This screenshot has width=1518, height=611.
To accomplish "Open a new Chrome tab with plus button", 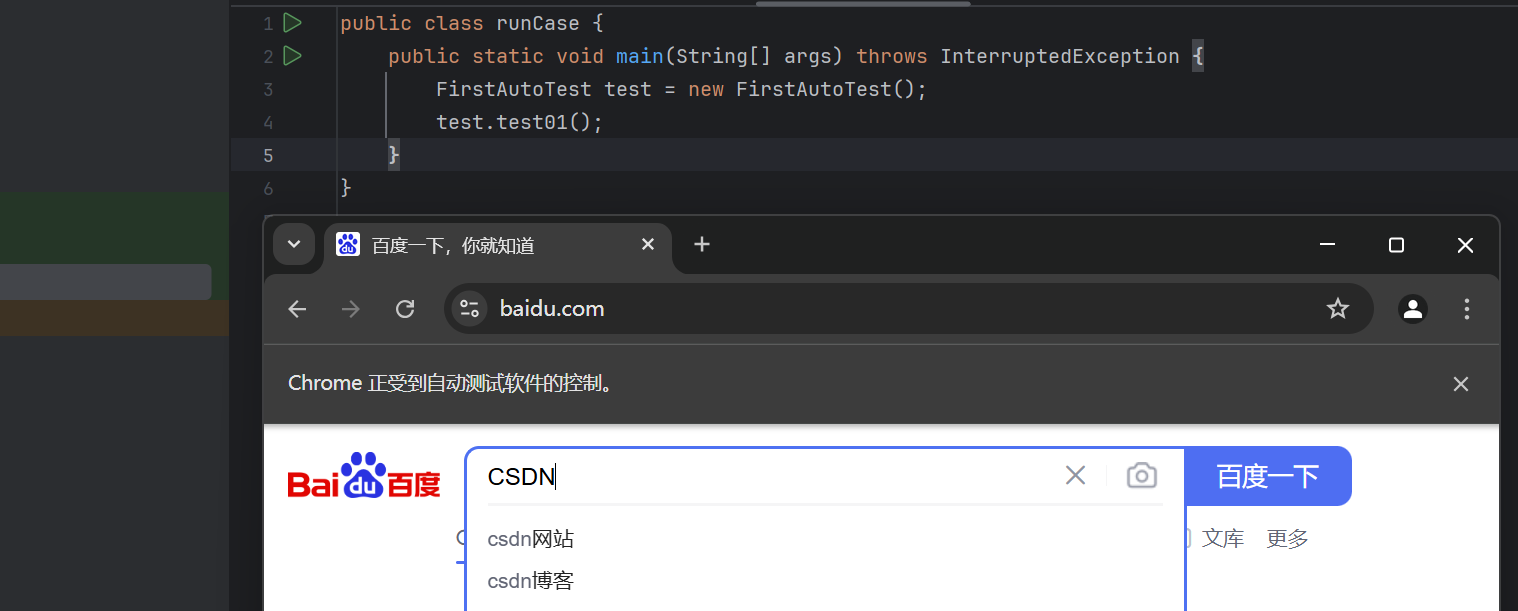I will click(702, 244).
